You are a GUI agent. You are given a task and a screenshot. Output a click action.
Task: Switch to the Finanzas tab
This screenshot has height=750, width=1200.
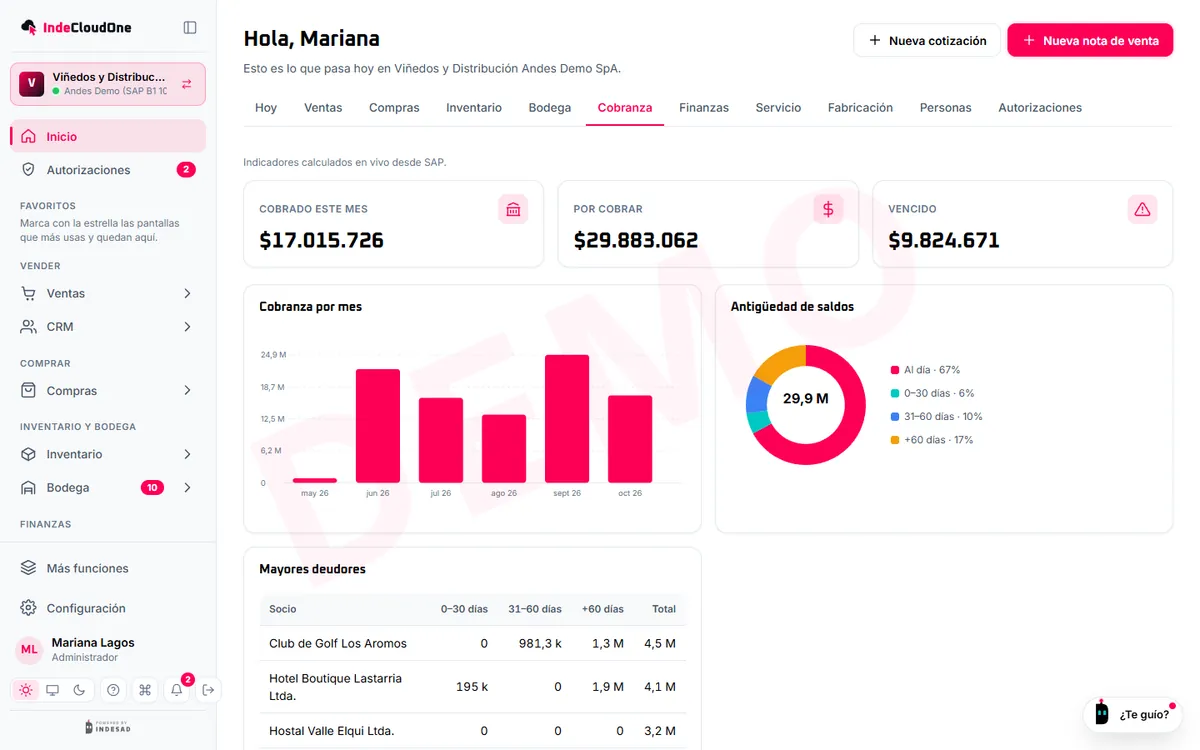click(704, 107)
